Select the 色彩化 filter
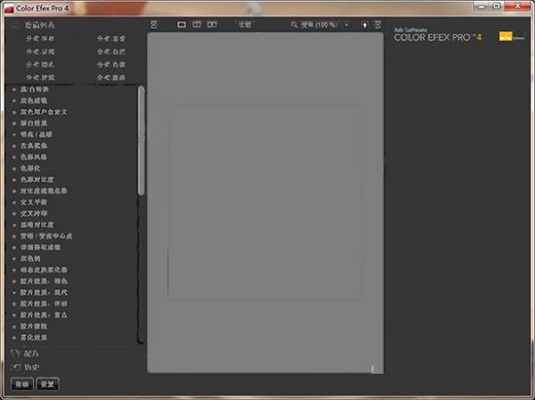 (x=30, y=168)
